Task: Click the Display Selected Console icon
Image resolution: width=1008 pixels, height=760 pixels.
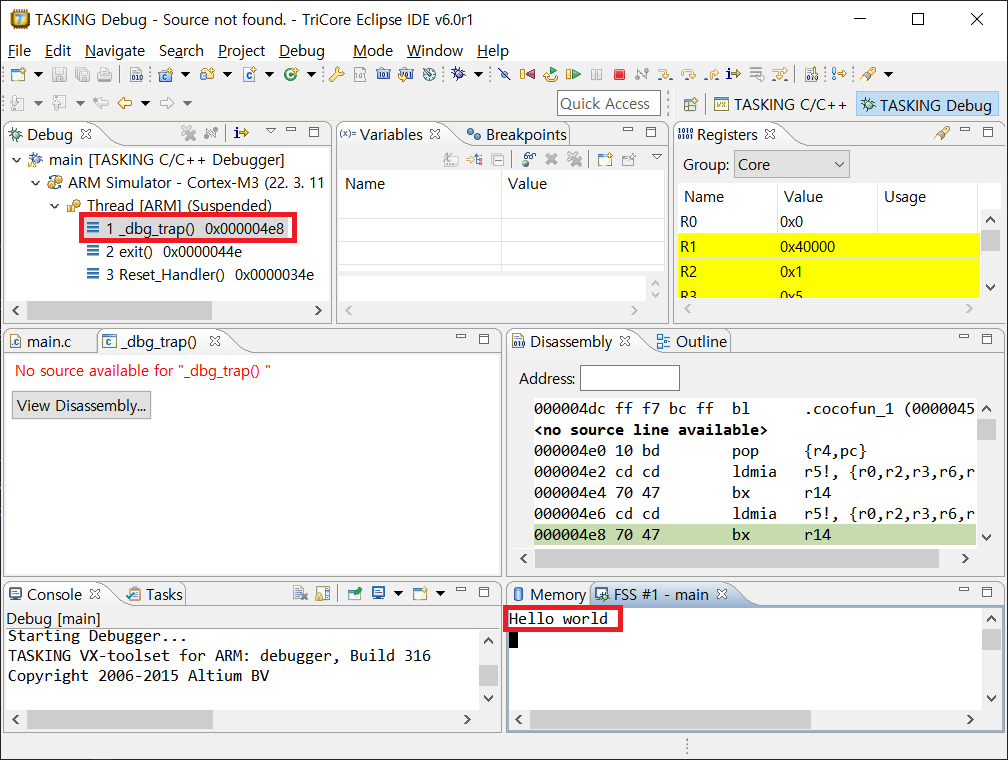Action: coord(379,593)
